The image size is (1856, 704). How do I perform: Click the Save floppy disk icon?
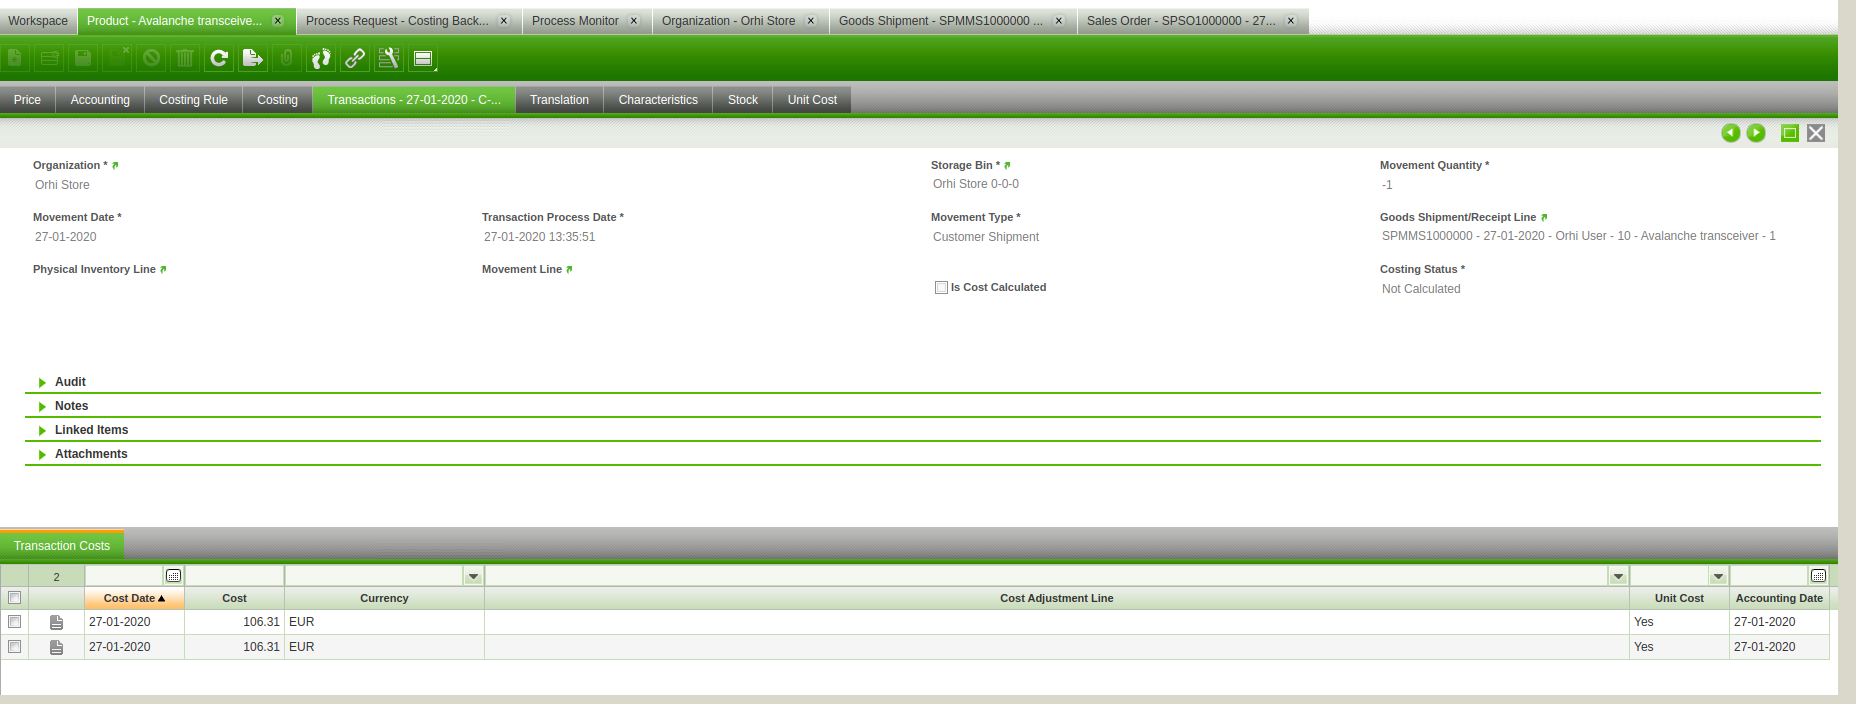pos(83,58)
